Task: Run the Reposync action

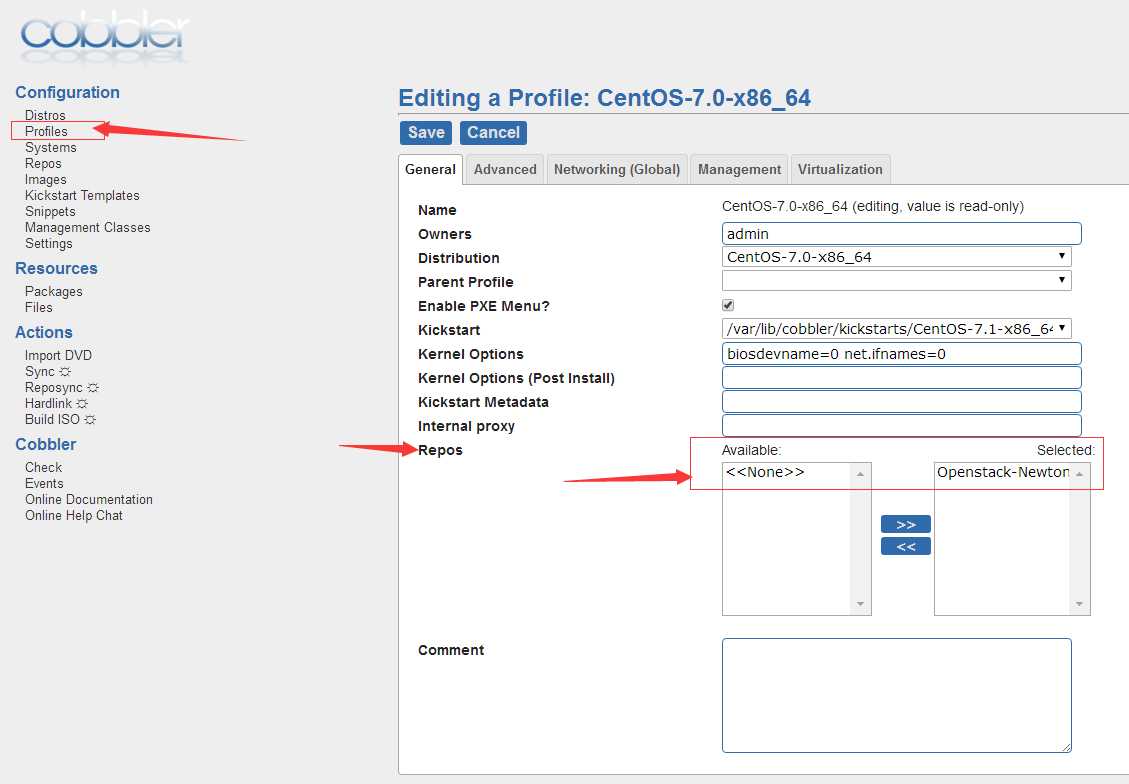Action: 53,387
